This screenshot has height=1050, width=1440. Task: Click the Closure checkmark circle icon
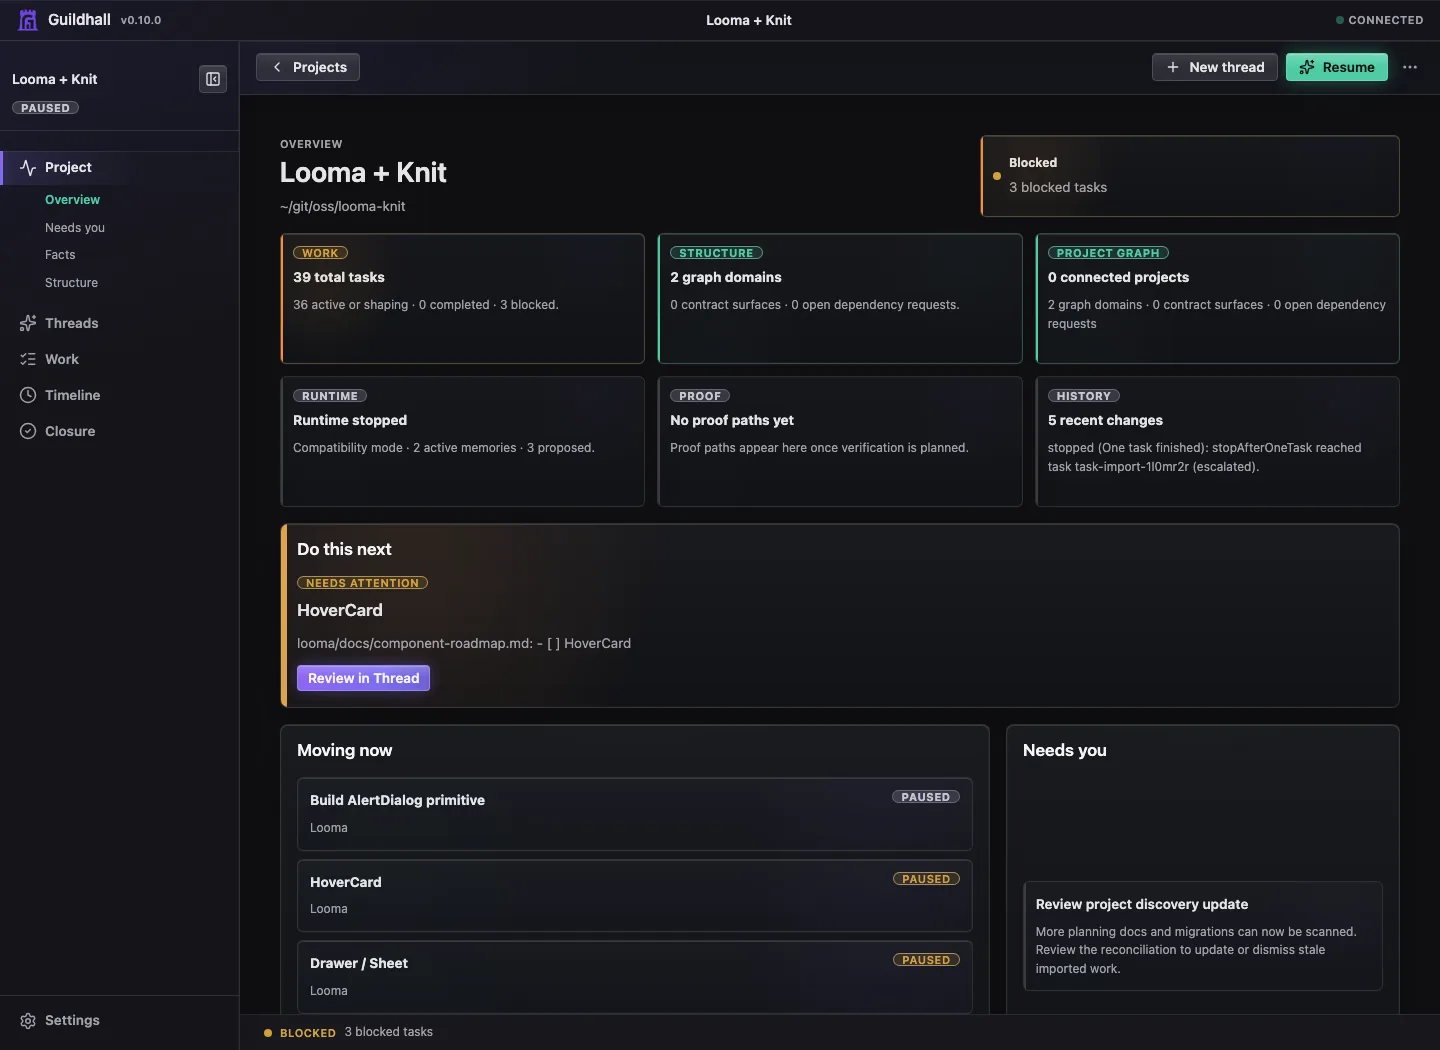28,431
